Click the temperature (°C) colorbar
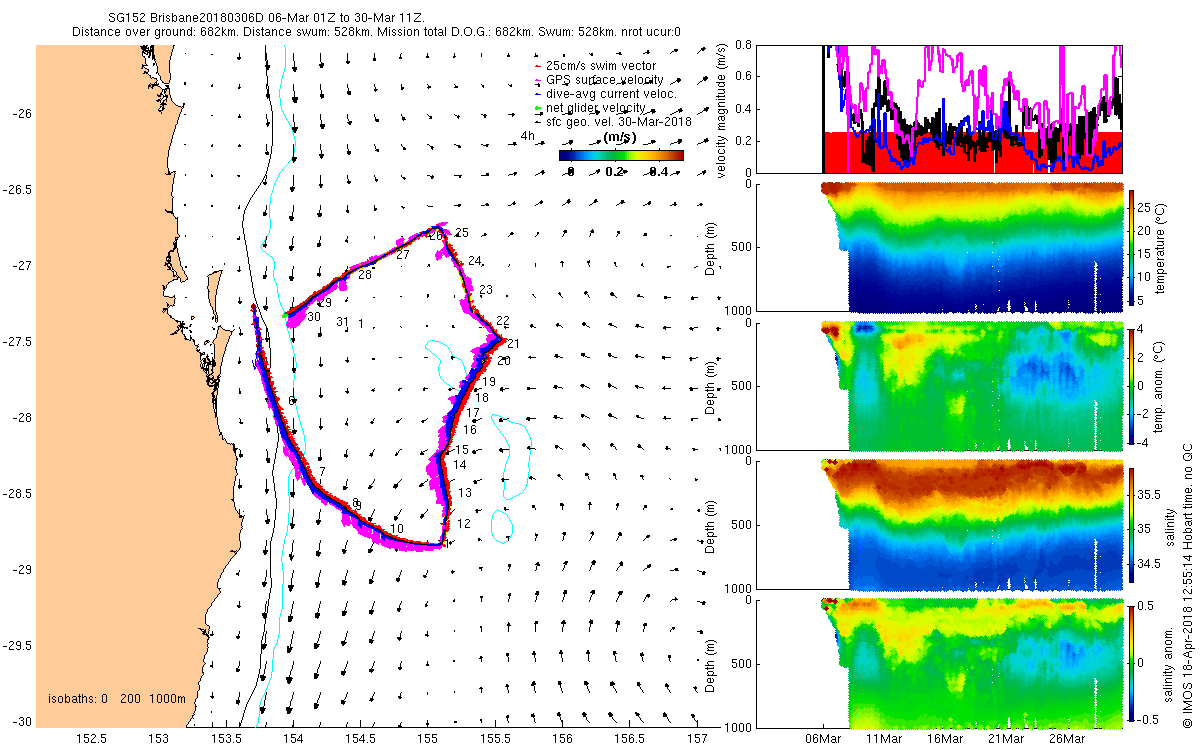The width and height of the screenshot is (1200, 750). pyautogui.click(x=1133, y=247)
